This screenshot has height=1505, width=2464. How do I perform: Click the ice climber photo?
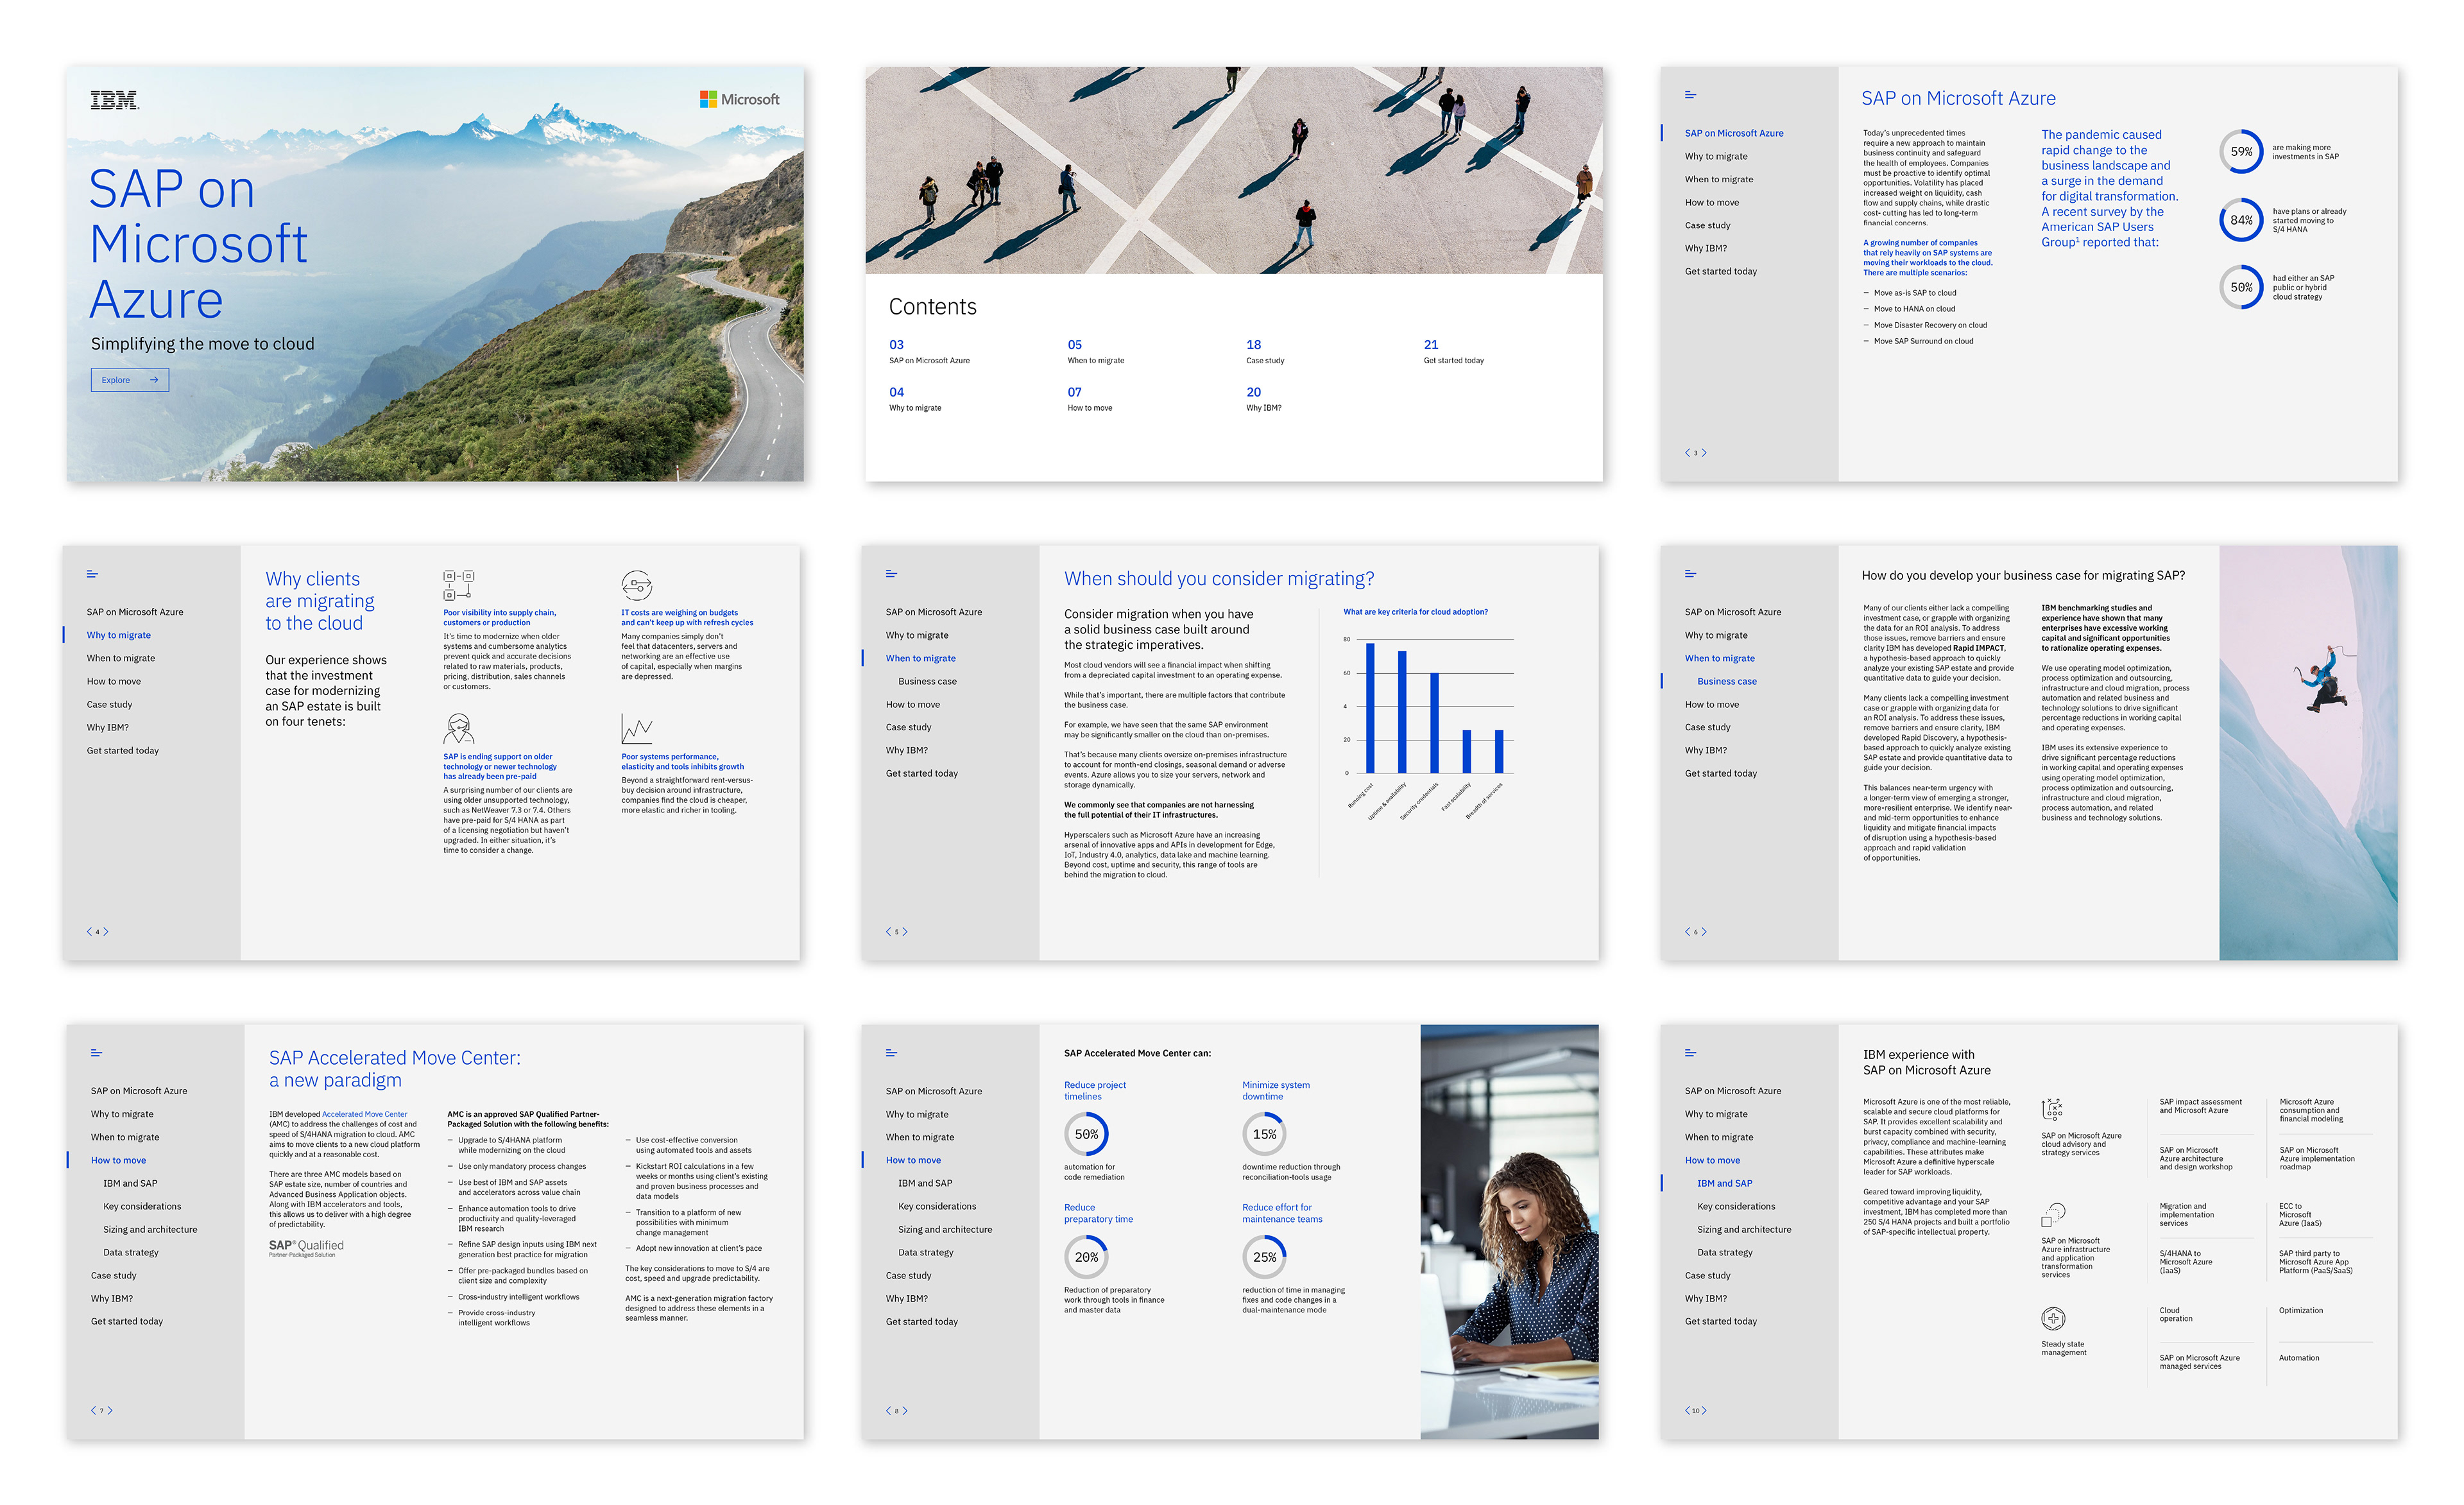tap(2307, 752)
